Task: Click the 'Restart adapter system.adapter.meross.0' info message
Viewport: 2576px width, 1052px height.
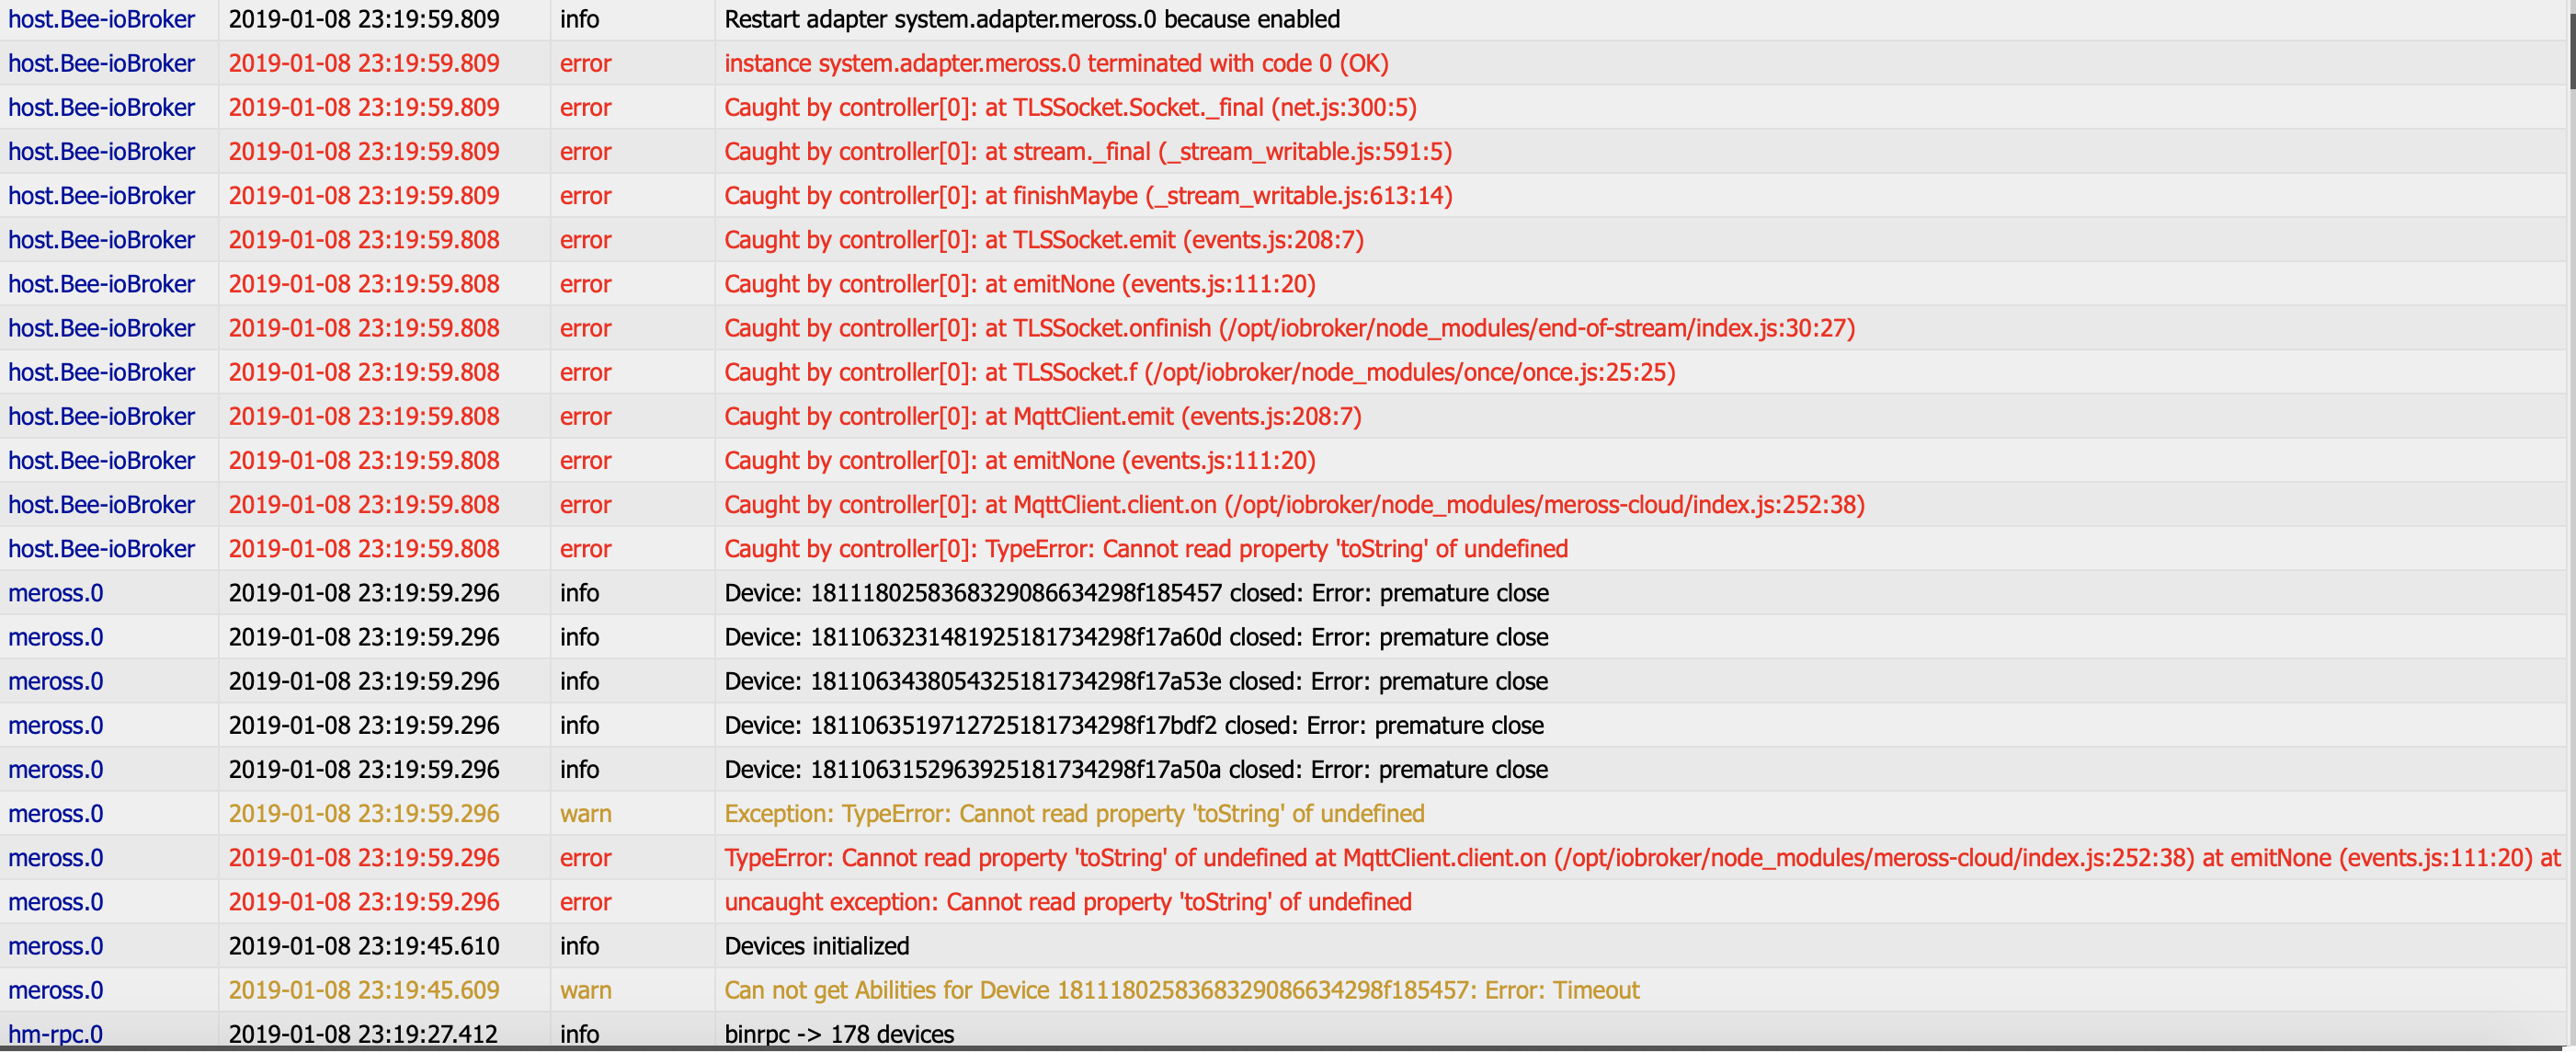Action: (x=1032, y=19)
